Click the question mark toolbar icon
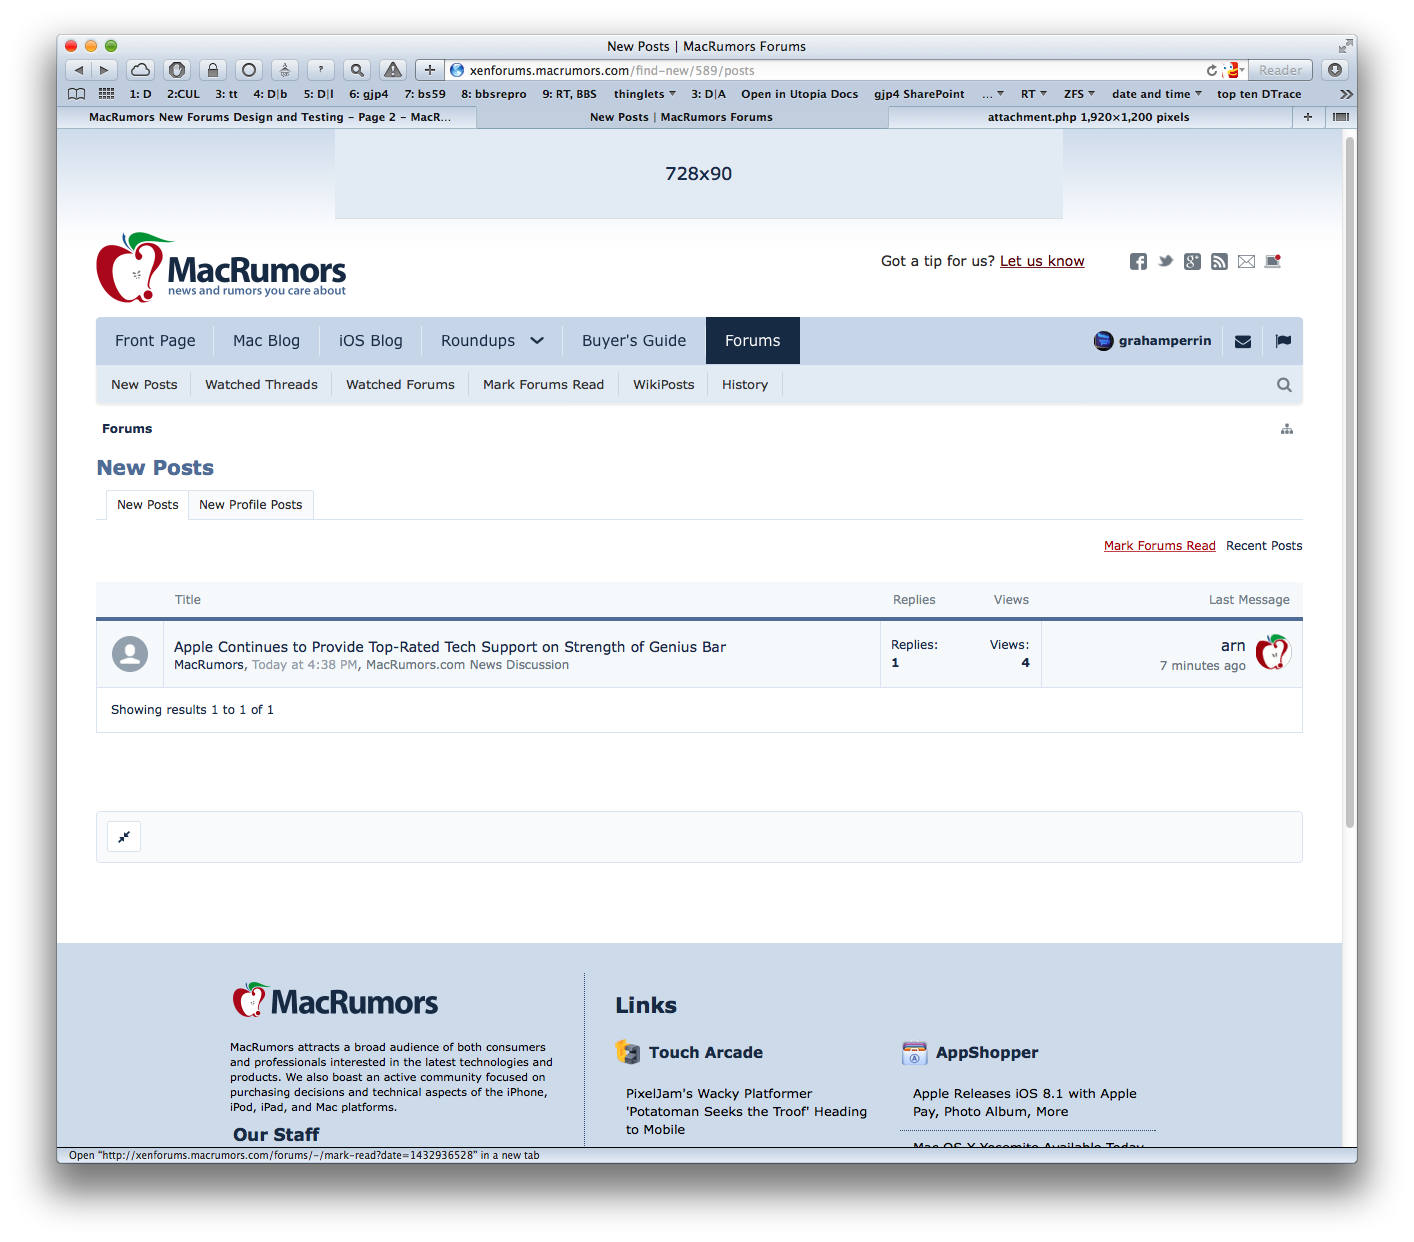 [321, 70]
